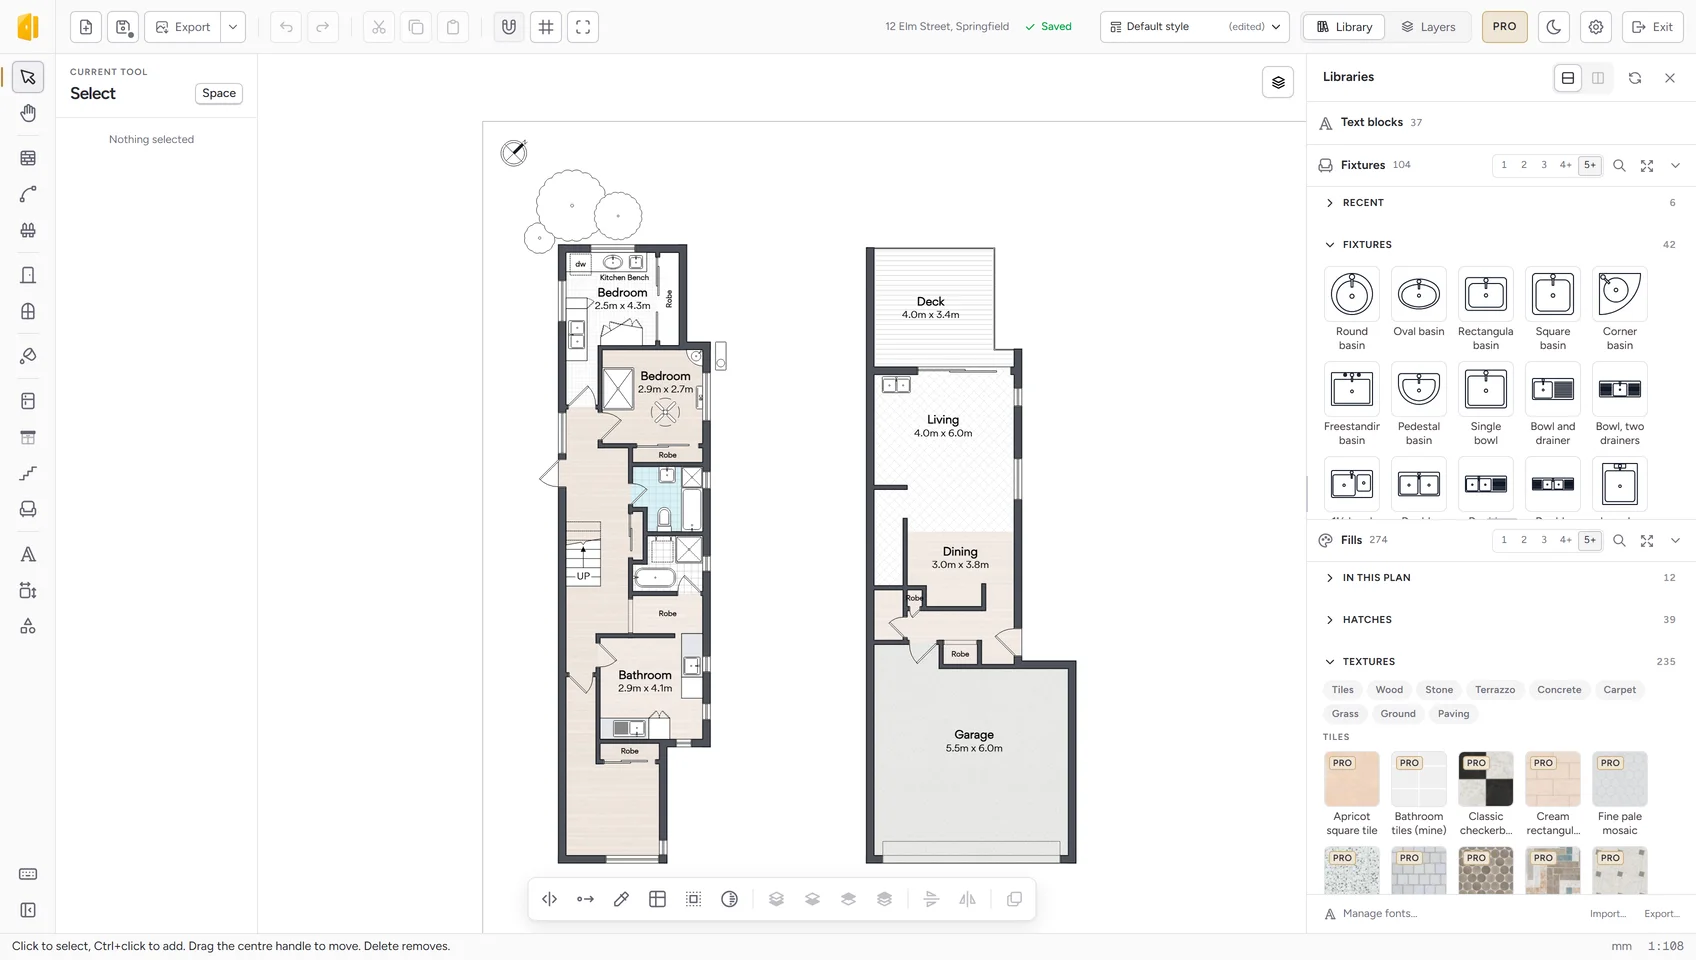Select the Hand pan tool
Viewport: 1696px width, 960px height.
pos(28,113)
